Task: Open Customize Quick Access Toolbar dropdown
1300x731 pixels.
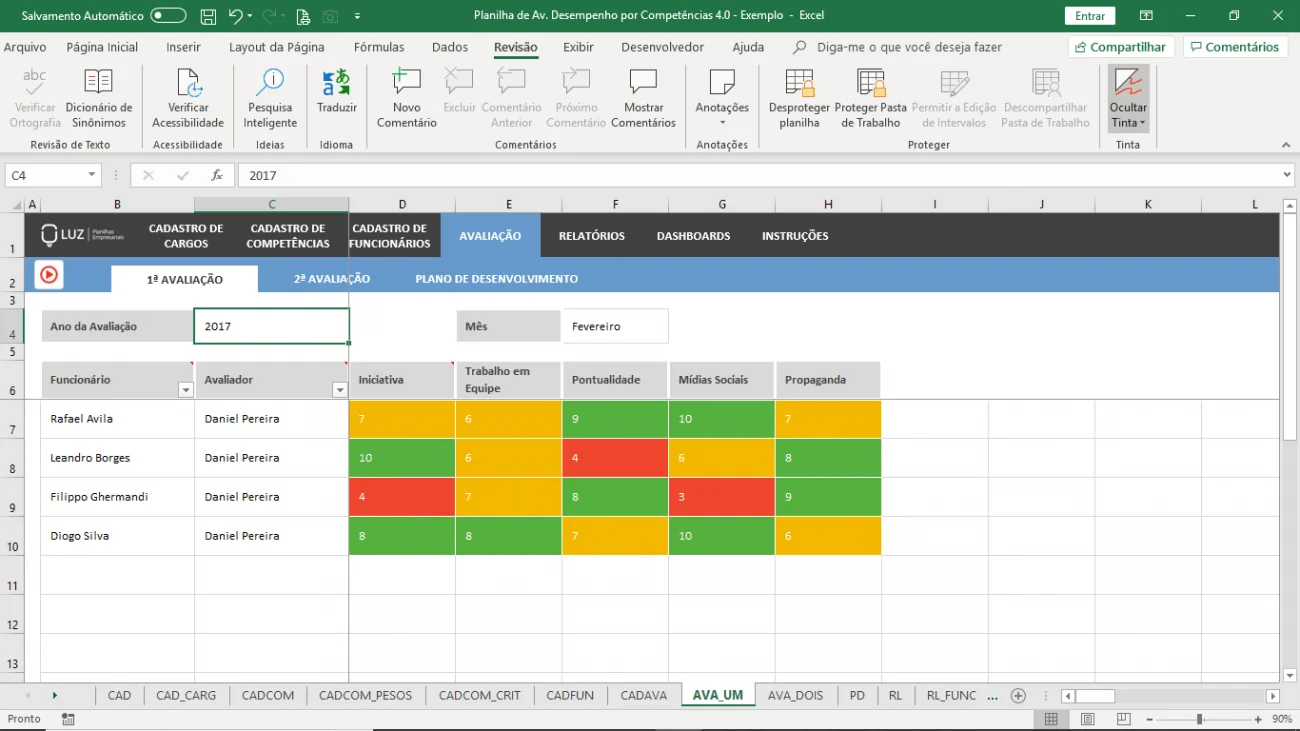Action: 358,16
